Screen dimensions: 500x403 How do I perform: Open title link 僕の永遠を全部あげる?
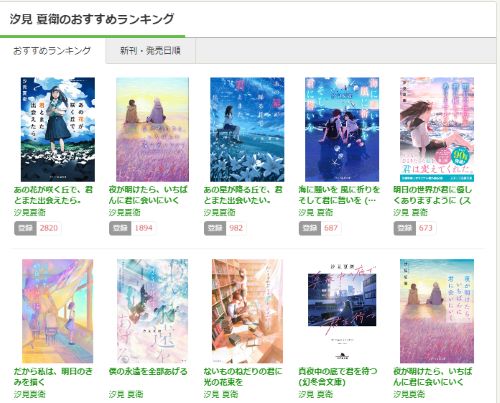148,371
